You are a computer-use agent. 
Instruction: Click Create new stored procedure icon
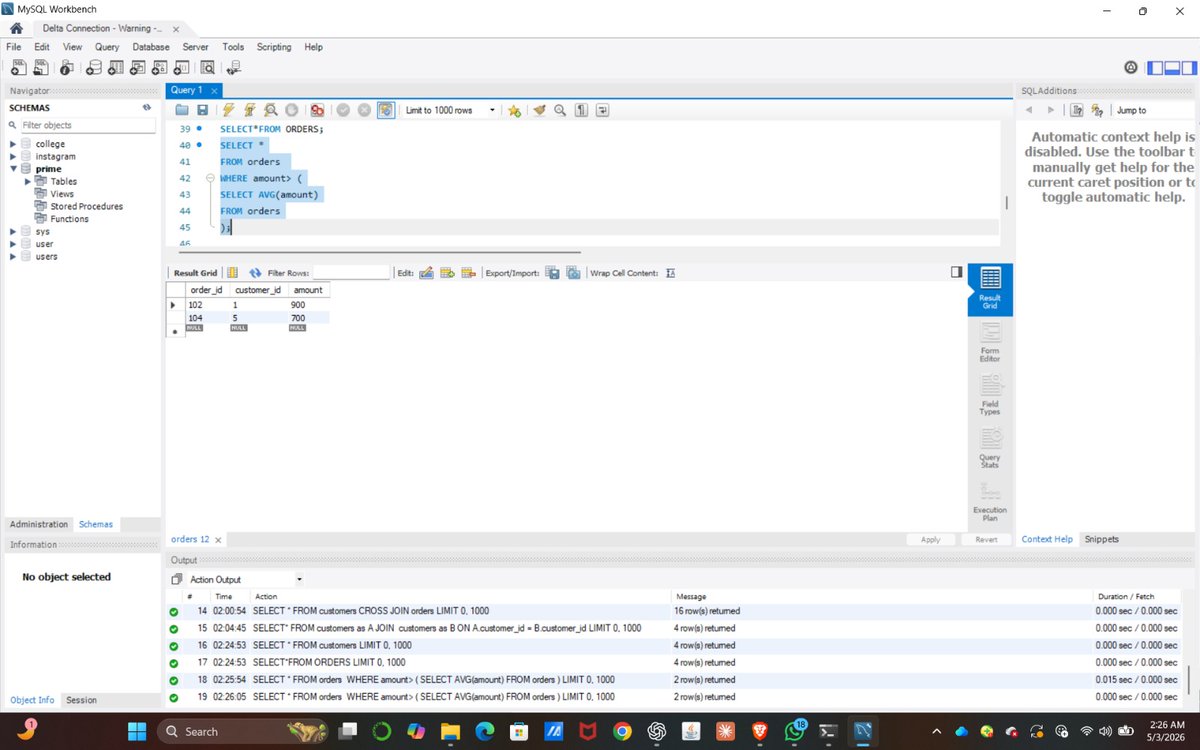coord(159,68)
